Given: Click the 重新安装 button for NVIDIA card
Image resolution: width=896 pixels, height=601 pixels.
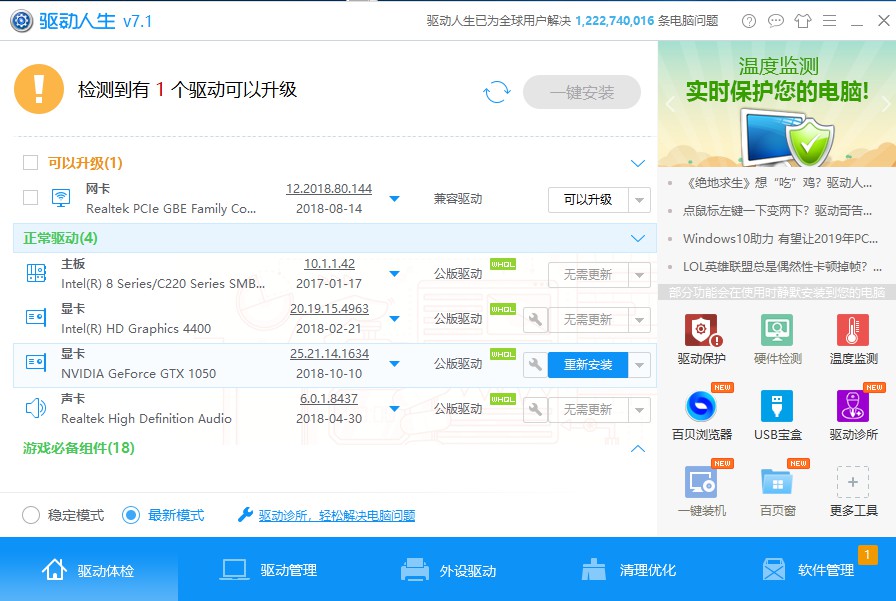Looking at the screenshot, I should [588, 364].
